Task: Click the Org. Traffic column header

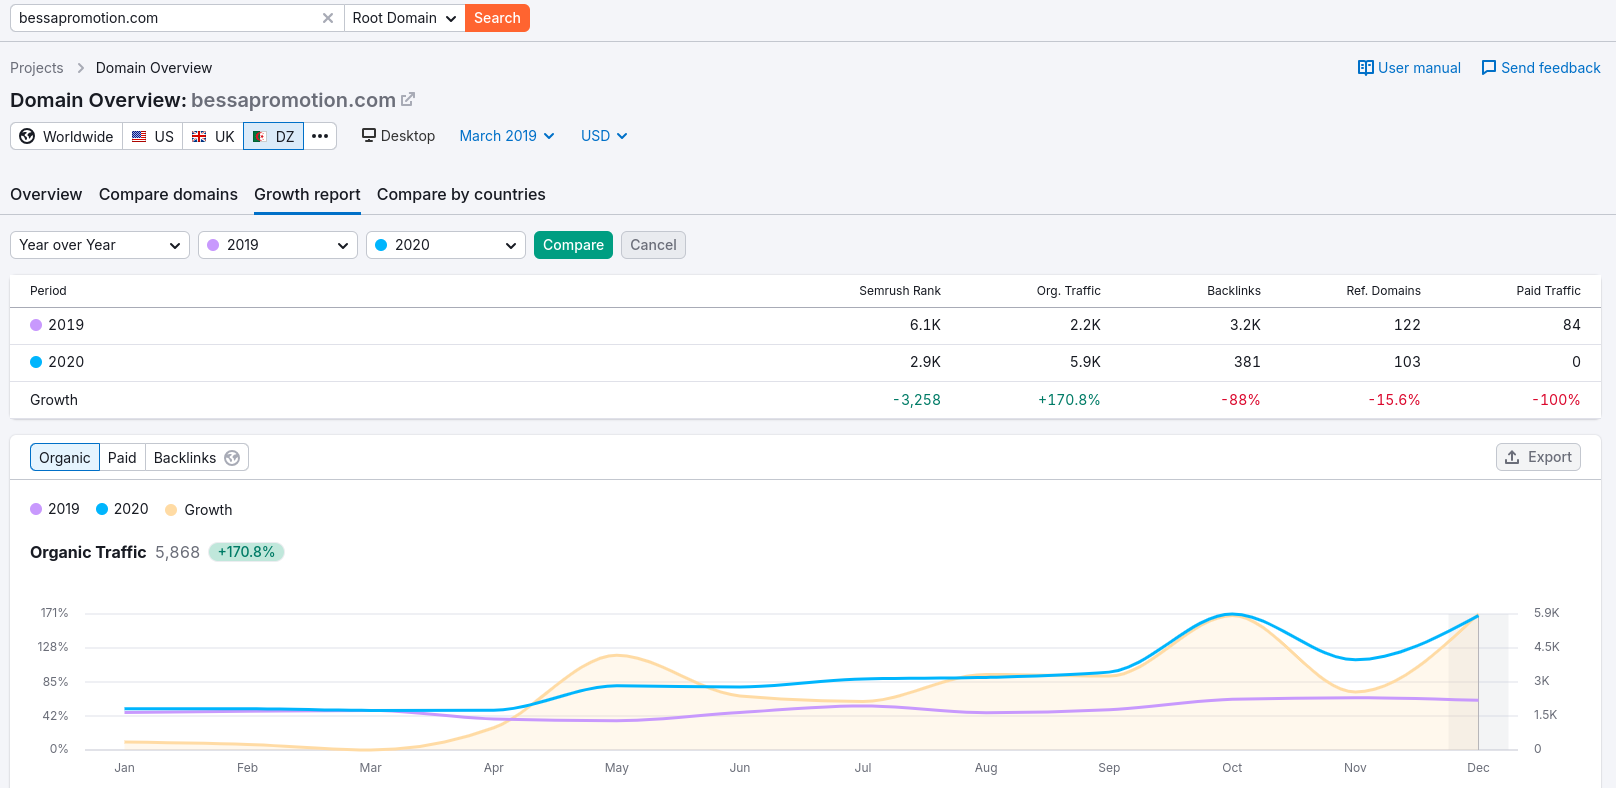Action: (1068, 291)
